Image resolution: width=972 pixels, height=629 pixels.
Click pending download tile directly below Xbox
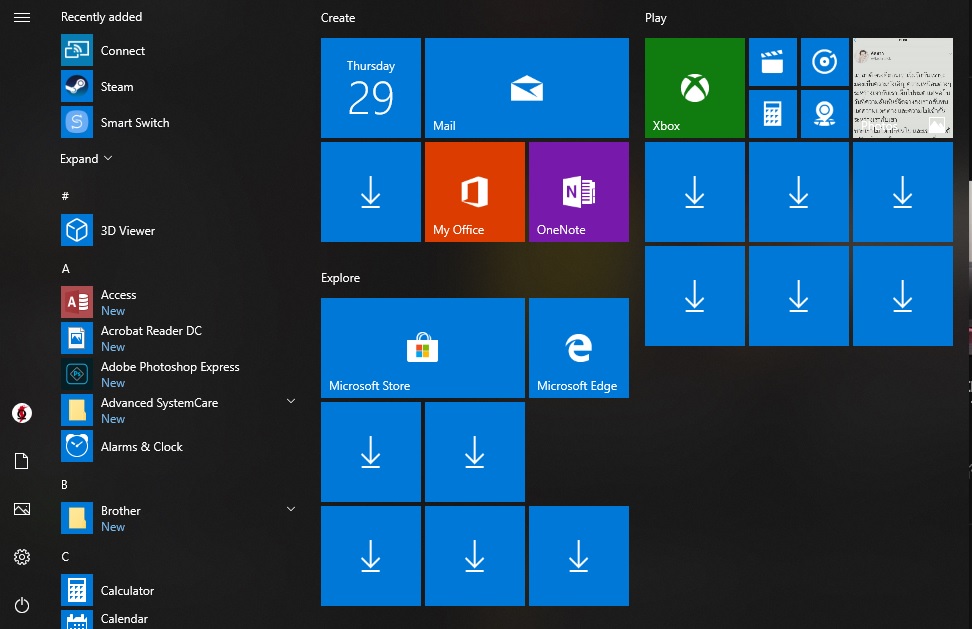(x=695, y=192)
